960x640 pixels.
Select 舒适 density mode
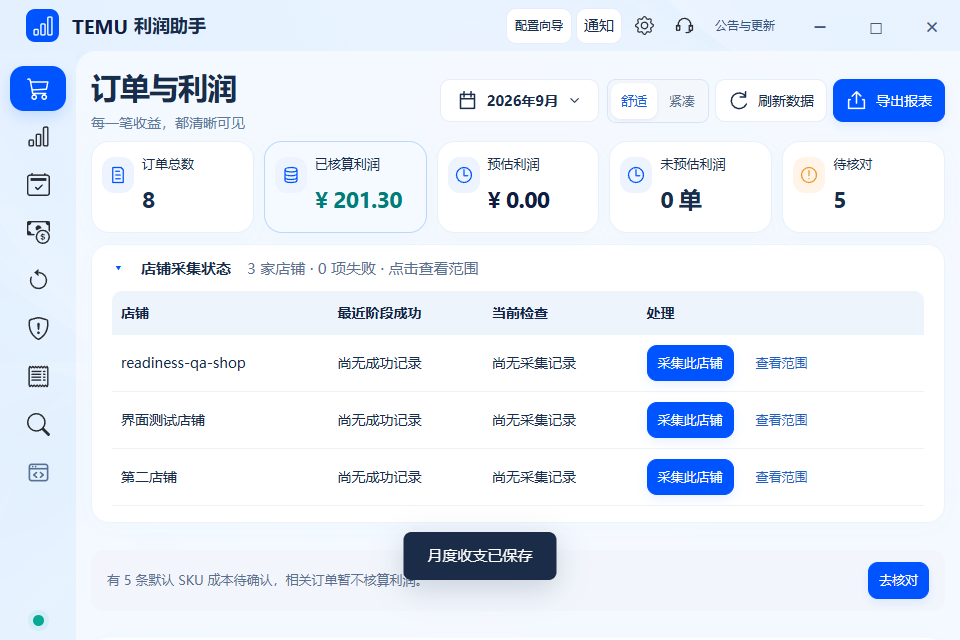634,101
